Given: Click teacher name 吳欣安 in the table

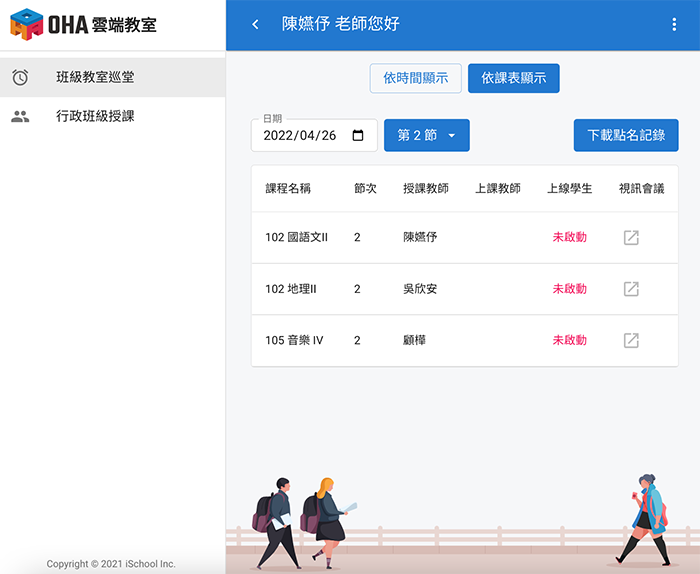Looking at the screenshot, I should (420, 289).
